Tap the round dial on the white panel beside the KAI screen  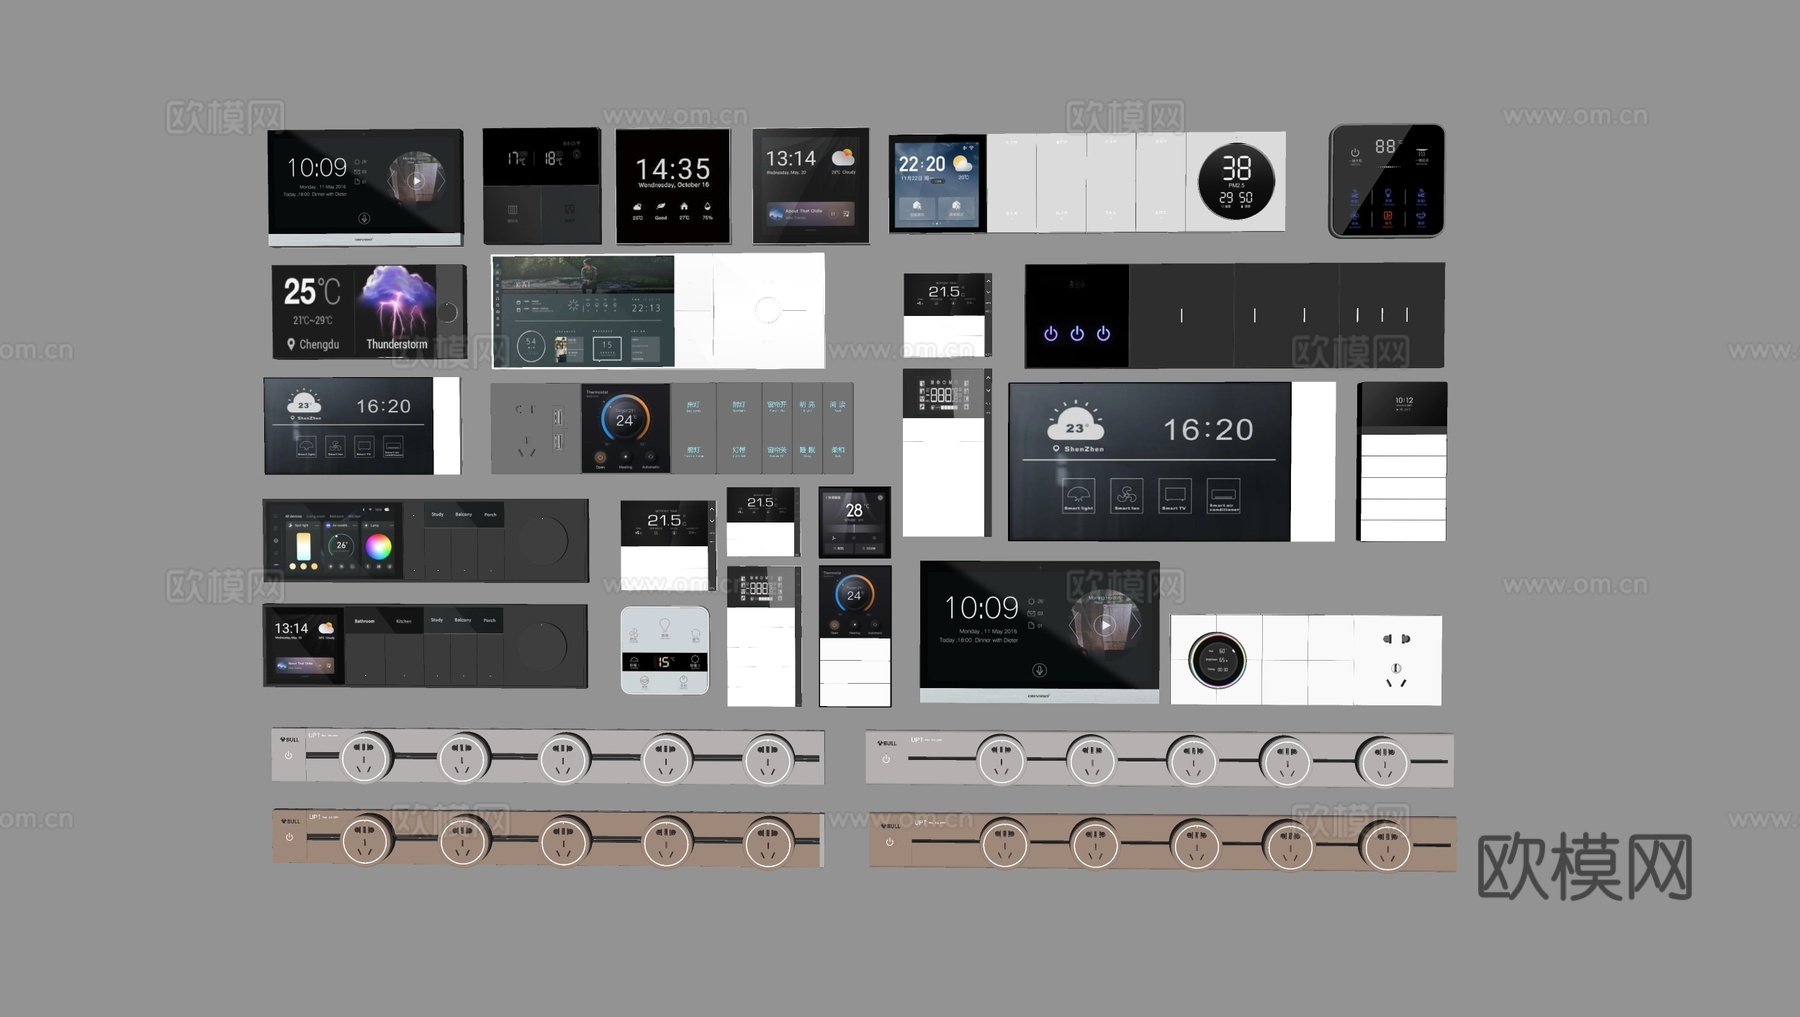pos(767,310)
